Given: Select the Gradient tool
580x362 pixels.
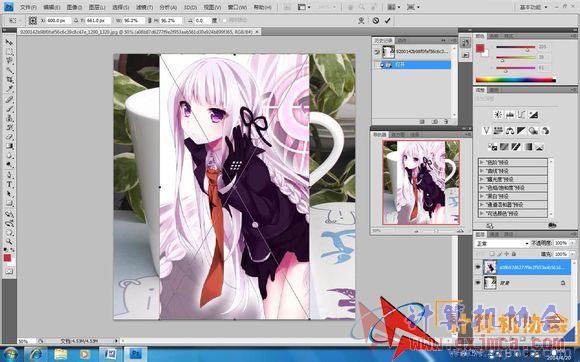Looking at the screenshot, I should point(9,146).
